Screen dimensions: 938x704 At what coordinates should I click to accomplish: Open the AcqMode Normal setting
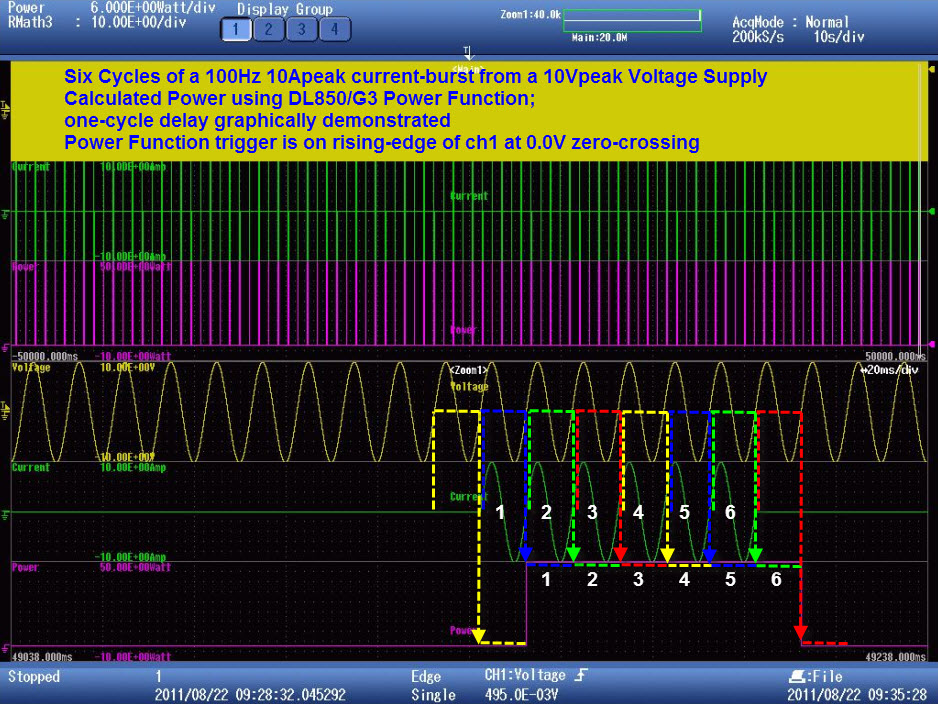coord(790,22)
